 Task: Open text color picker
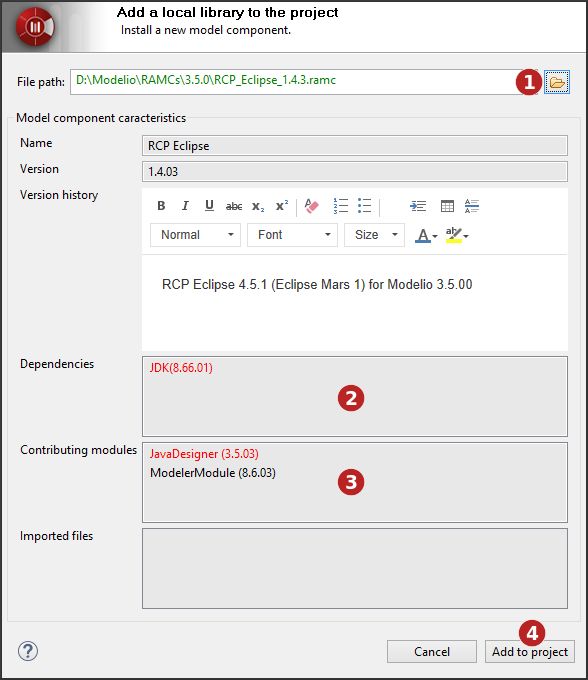pyautogui.click(x=426, y=235)
